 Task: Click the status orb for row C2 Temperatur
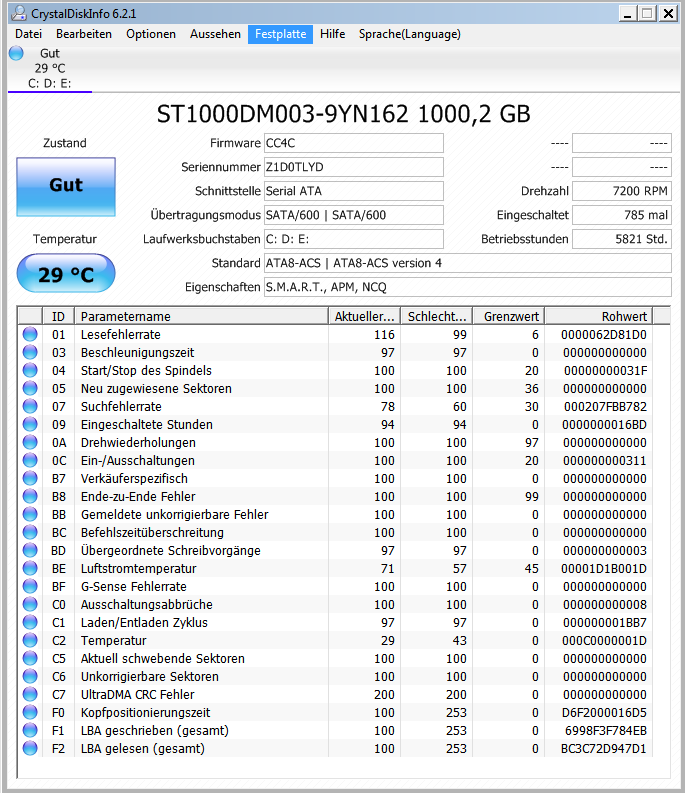click(x=30, y=640)
